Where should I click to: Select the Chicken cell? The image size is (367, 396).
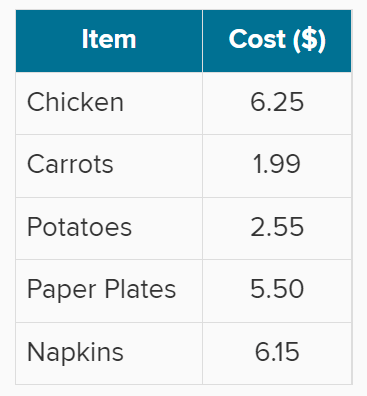click(x=109, y=103)
